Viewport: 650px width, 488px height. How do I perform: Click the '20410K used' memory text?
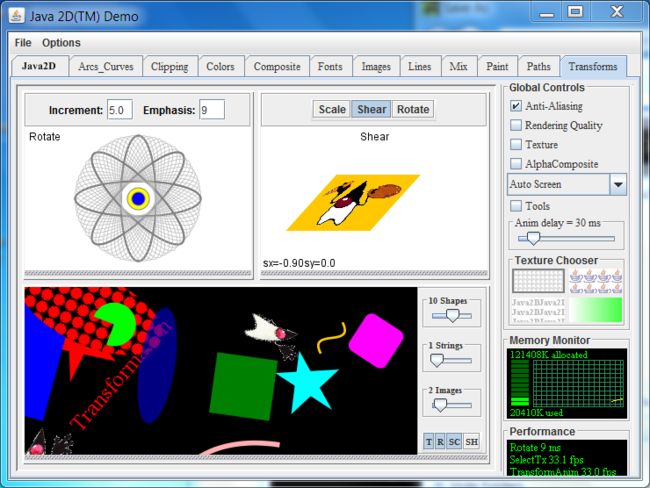tap(536, 413)
